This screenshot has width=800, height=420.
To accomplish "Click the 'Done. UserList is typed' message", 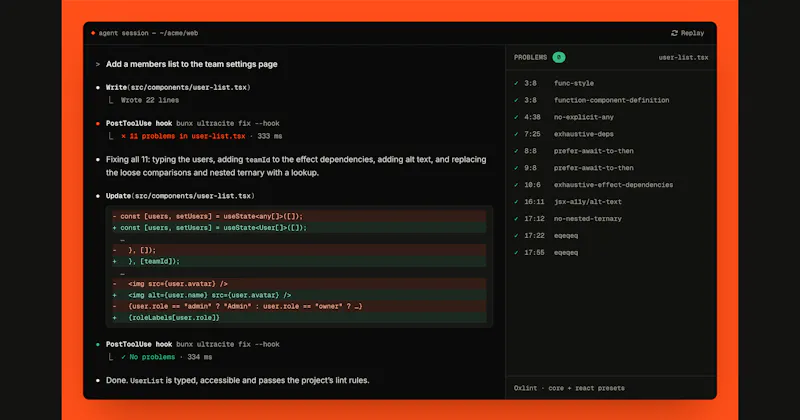I will click(x=237, y=381).
